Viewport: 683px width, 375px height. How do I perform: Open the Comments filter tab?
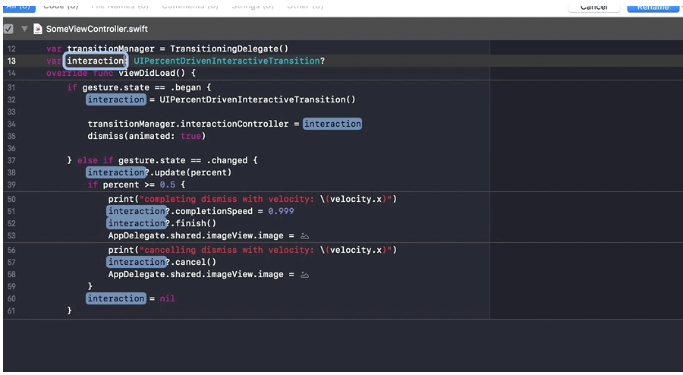point(190,6)
